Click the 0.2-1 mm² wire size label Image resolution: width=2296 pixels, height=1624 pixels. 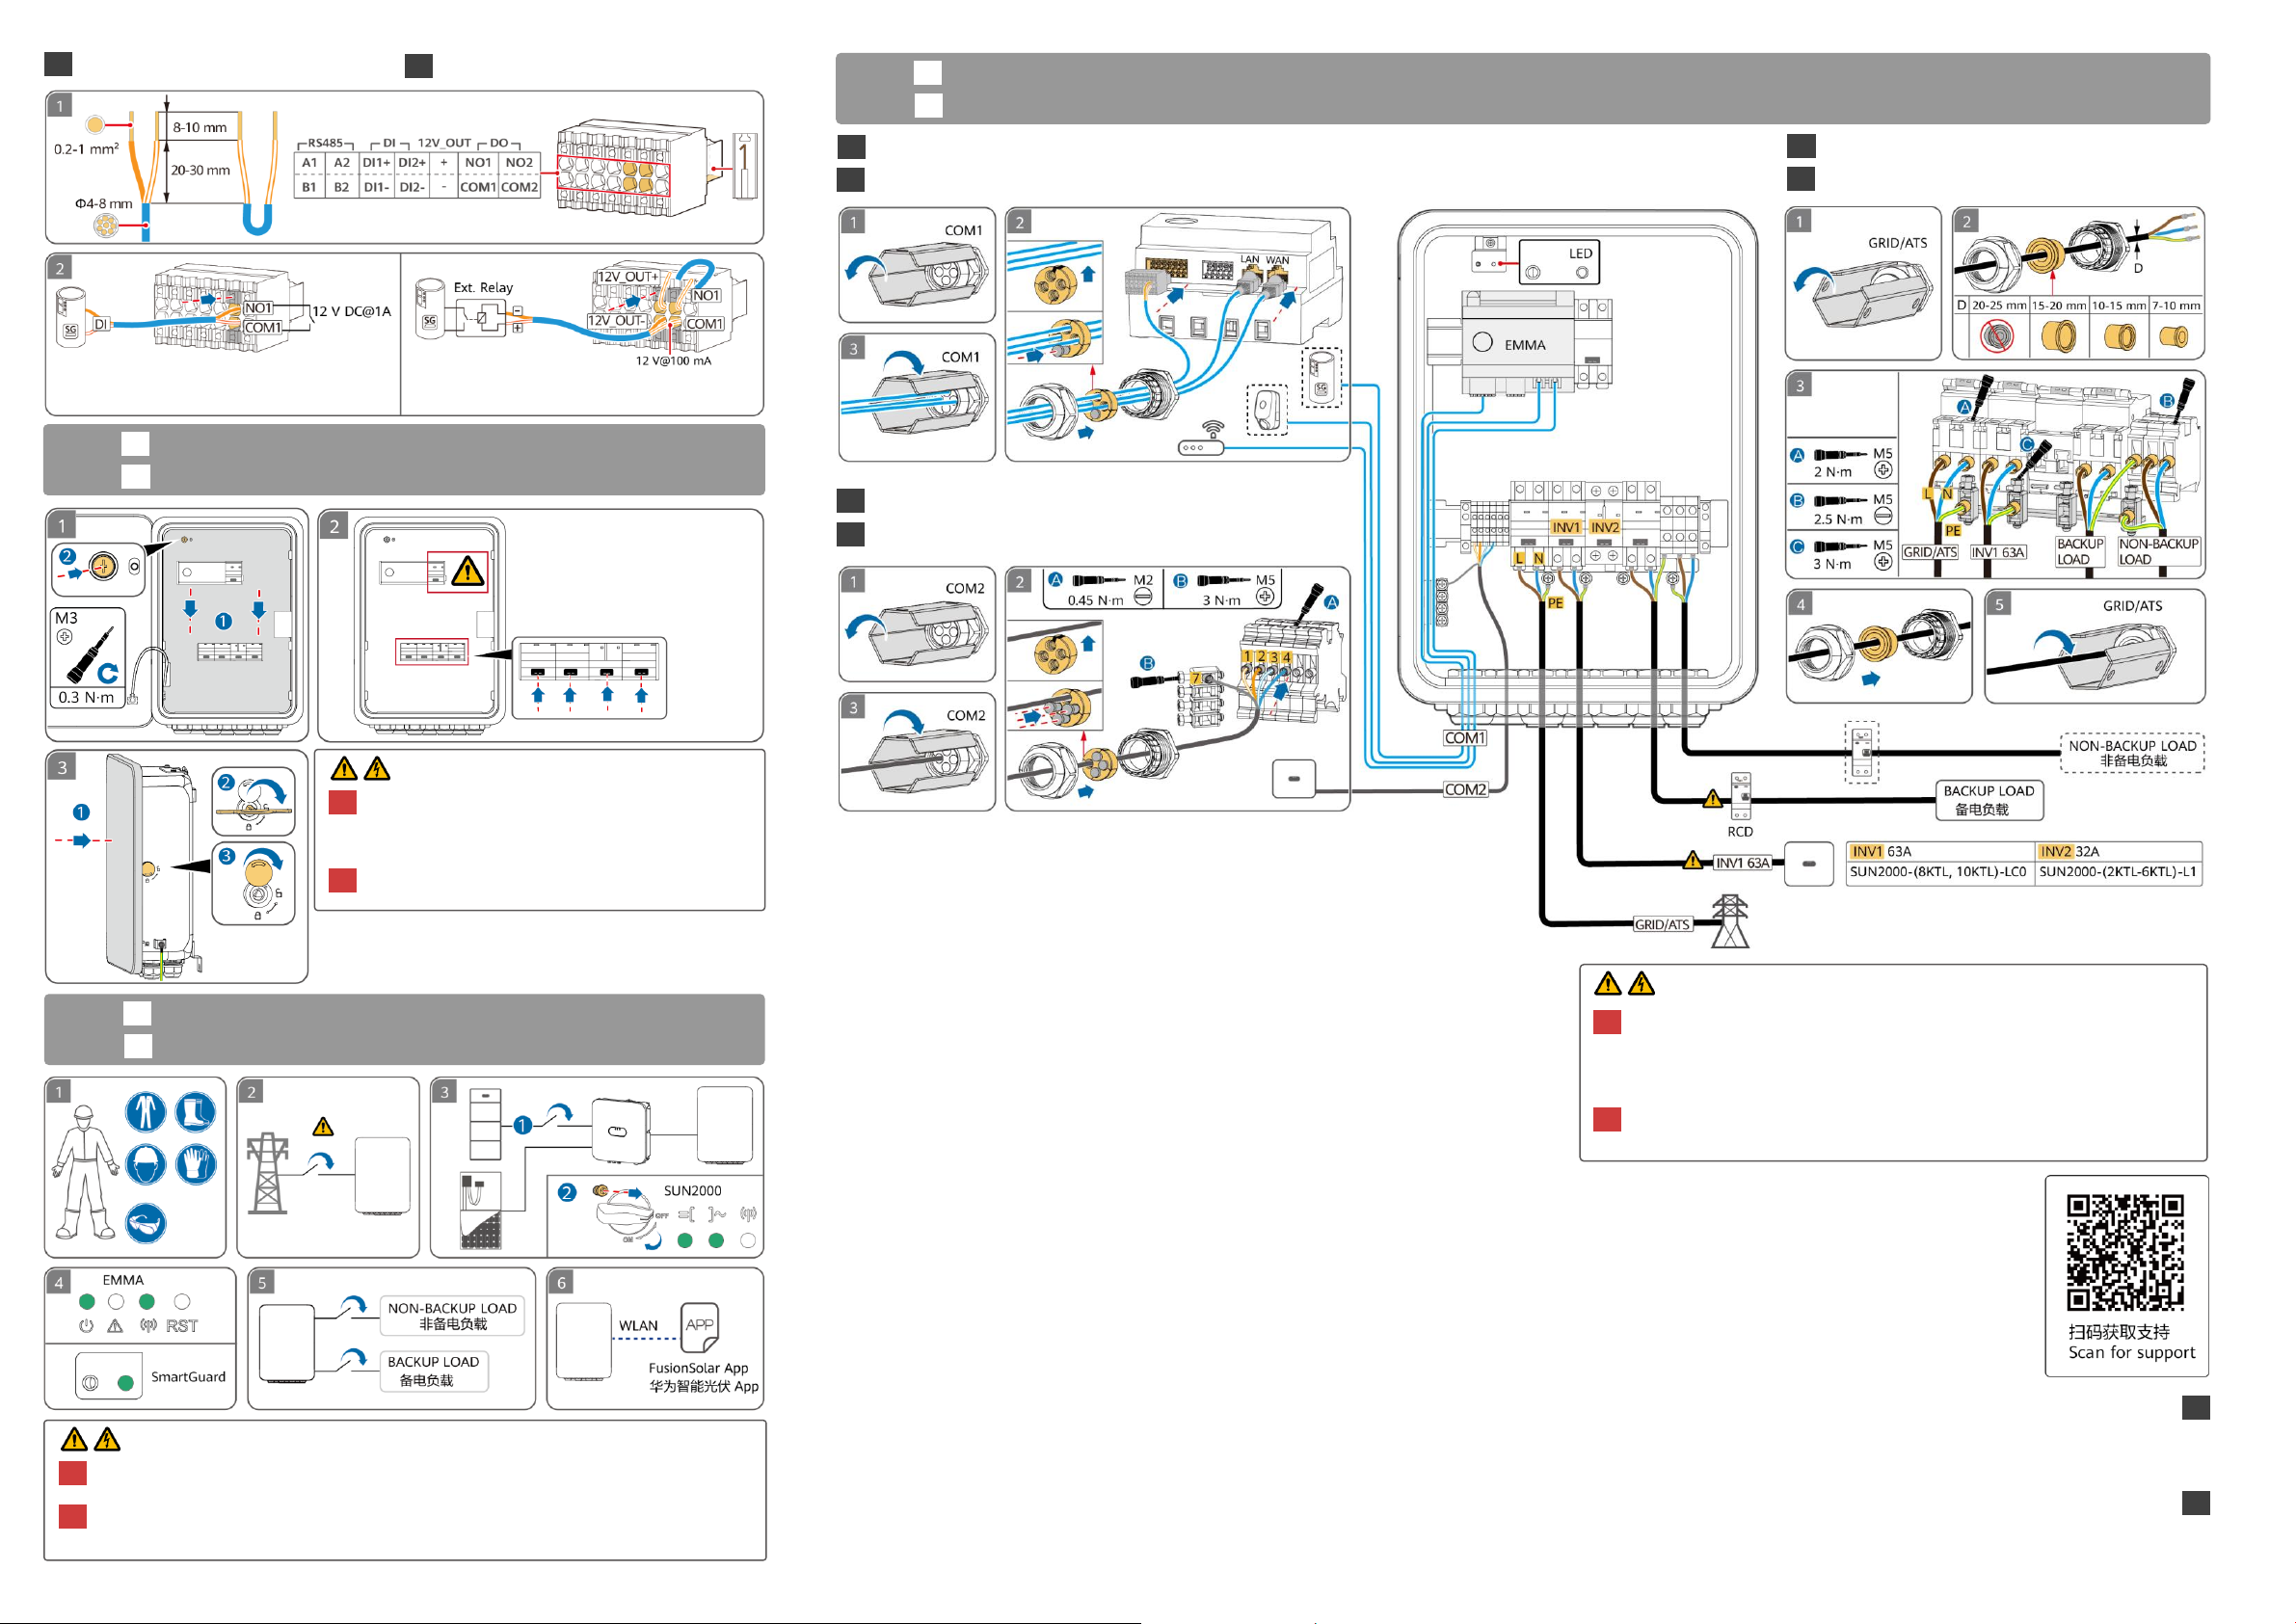click(86, 149)
